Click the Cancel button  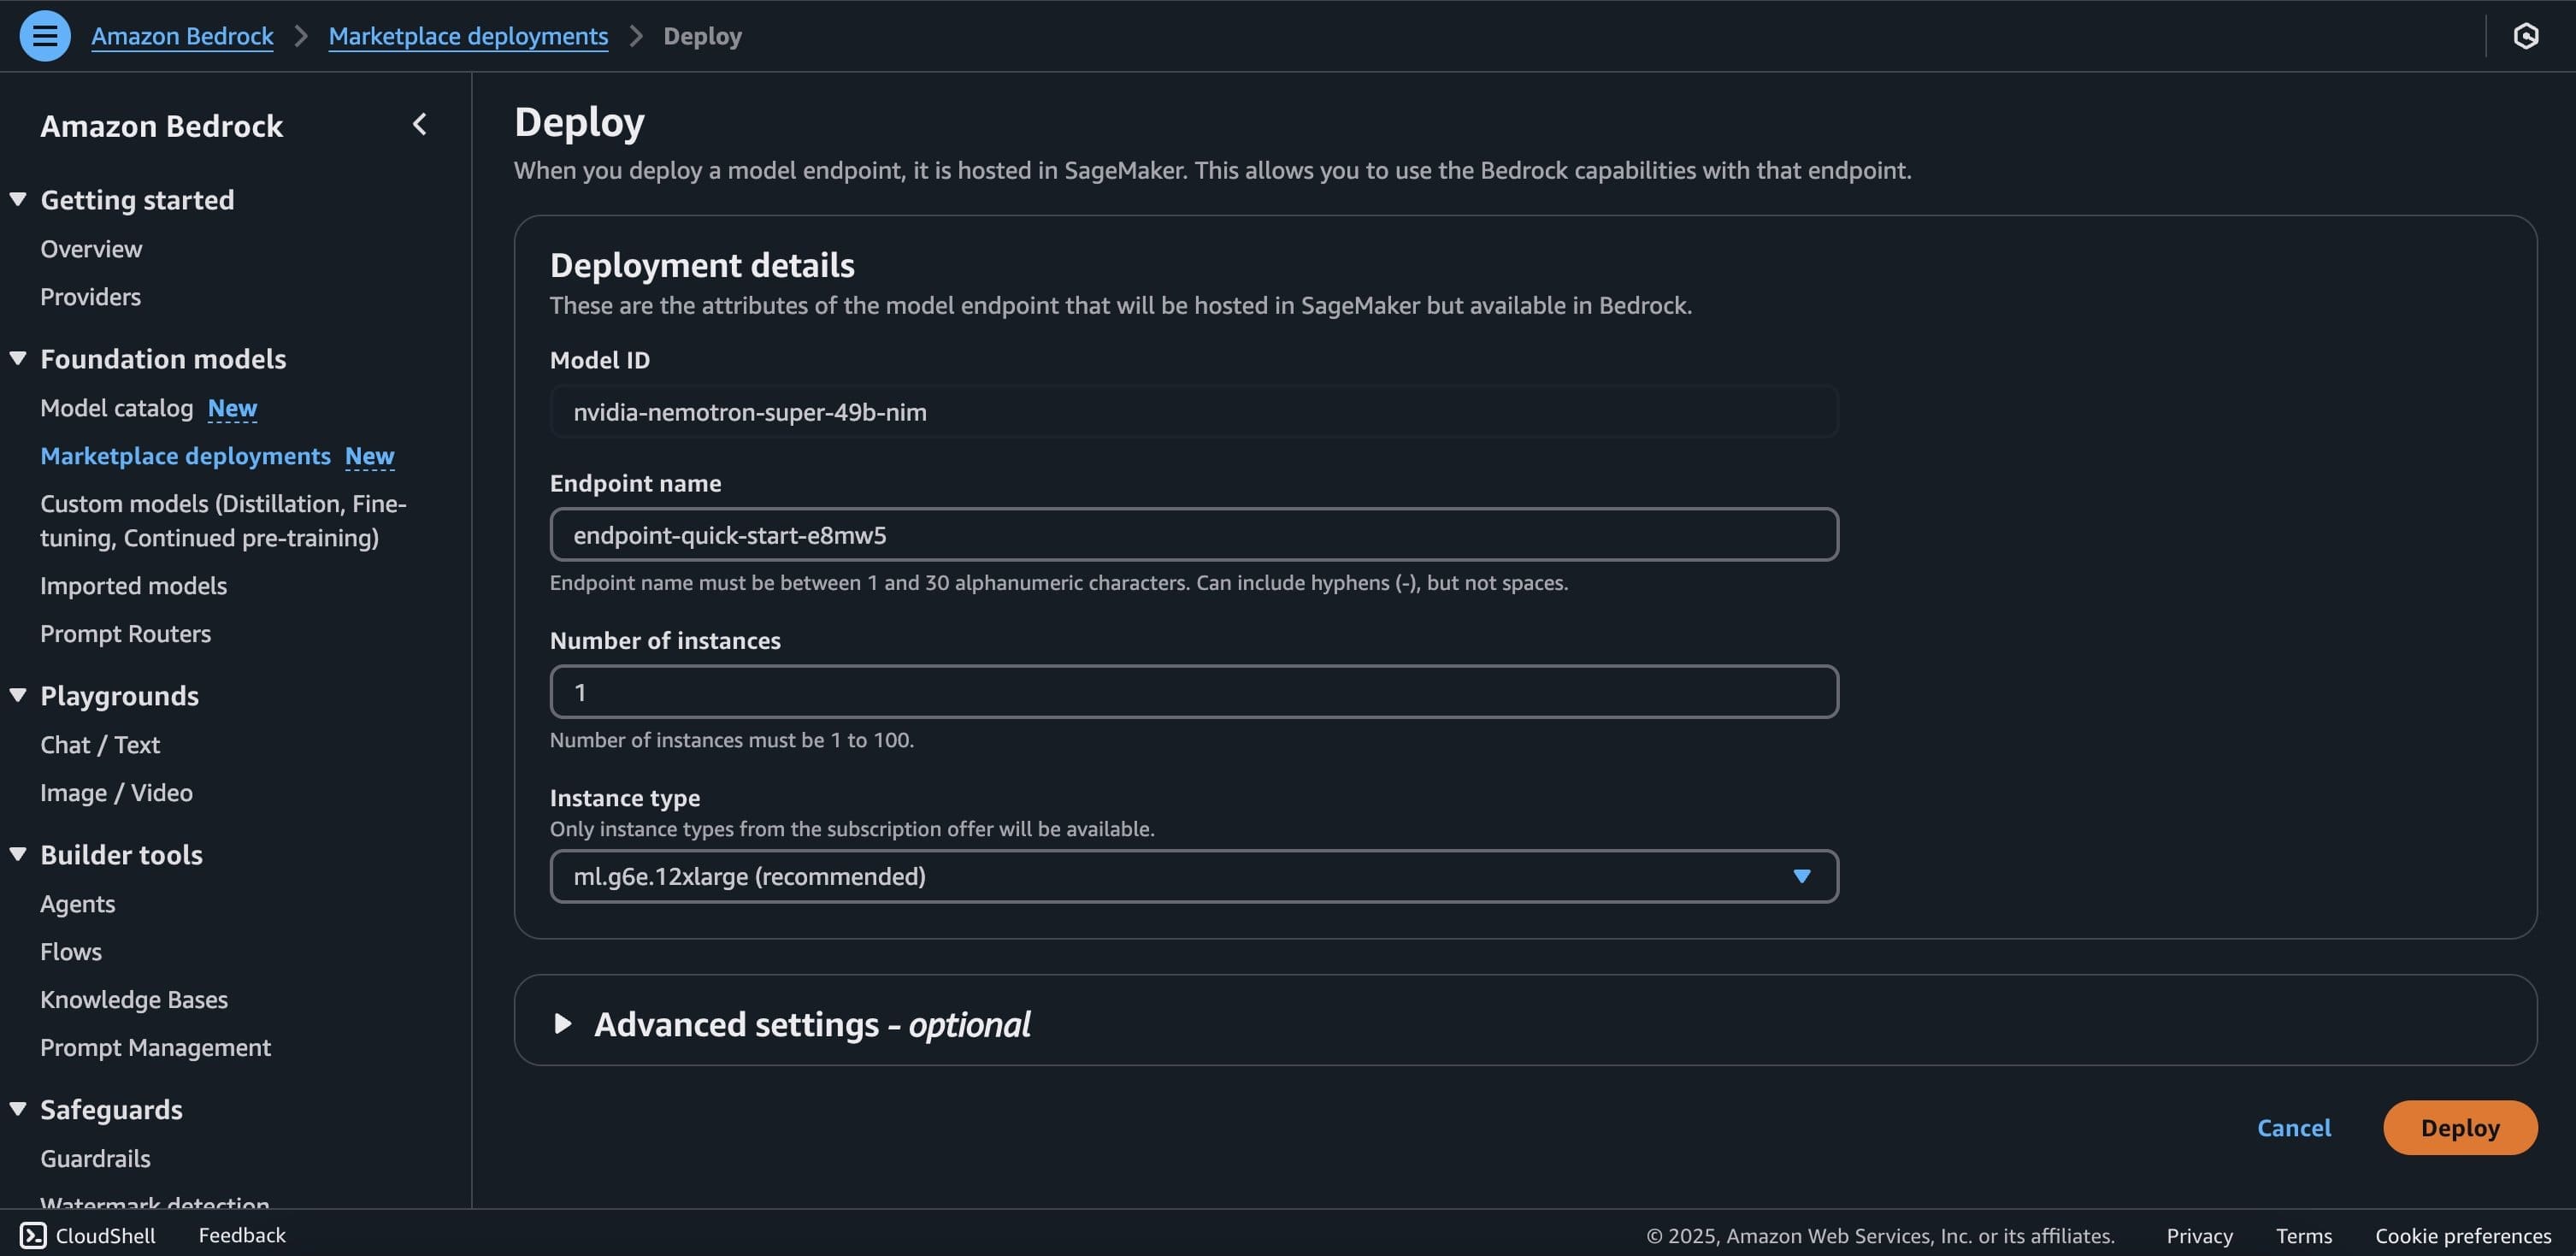pos(2293,1128)
